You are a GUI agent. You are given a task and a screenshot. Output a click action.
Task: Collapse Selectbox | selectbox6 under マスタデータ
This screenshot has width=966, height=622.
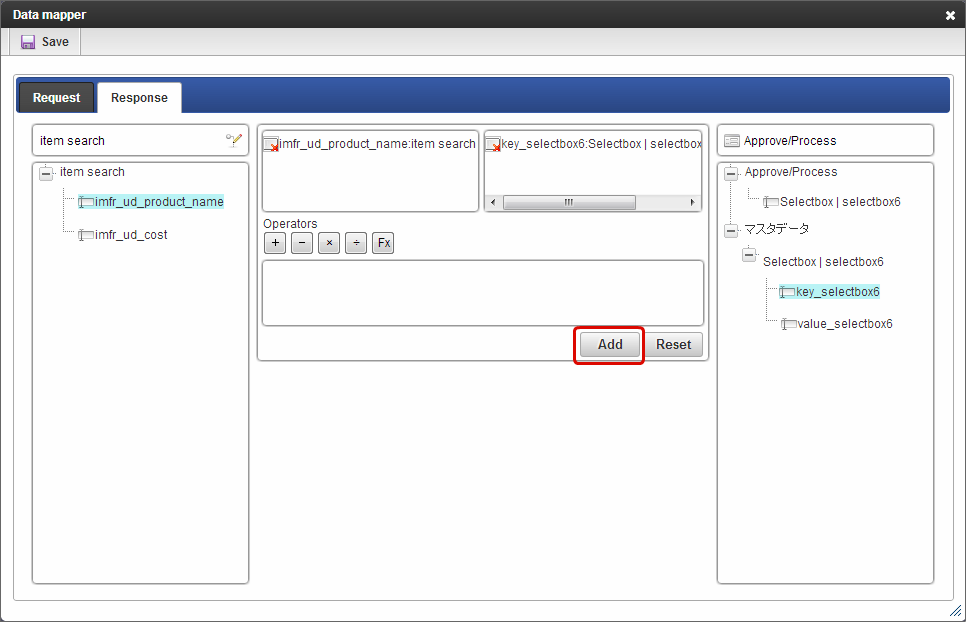[x=749, y=254]
